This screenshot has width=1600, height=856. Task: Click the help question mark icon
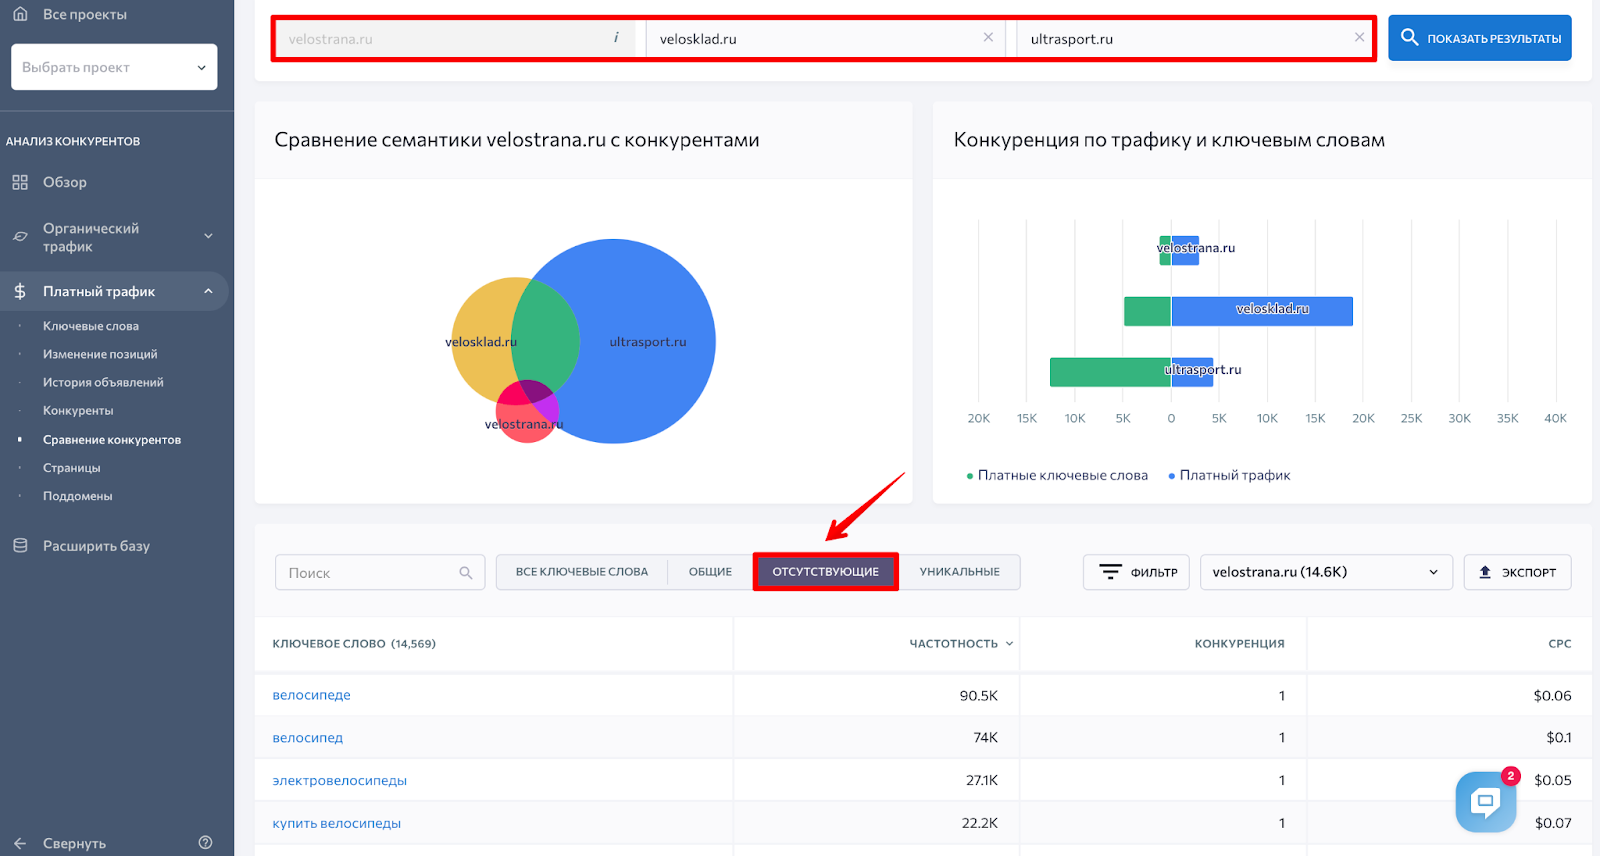click(x=205, y=842)
